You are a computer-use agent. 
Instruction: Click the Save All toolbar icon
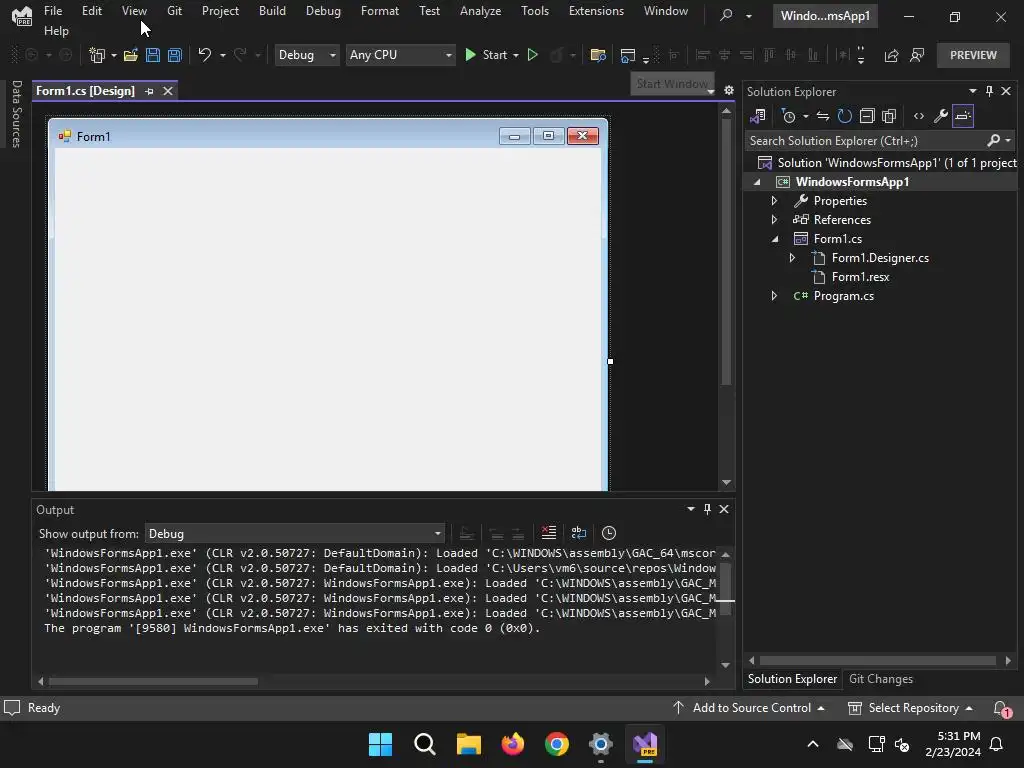point(174,56)
